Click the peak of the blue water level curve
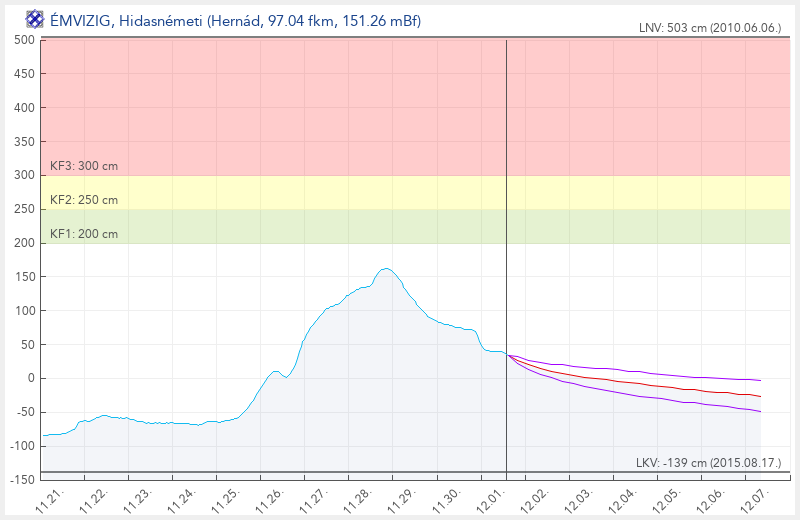The image size is (800, 520). tap(386, 268)
